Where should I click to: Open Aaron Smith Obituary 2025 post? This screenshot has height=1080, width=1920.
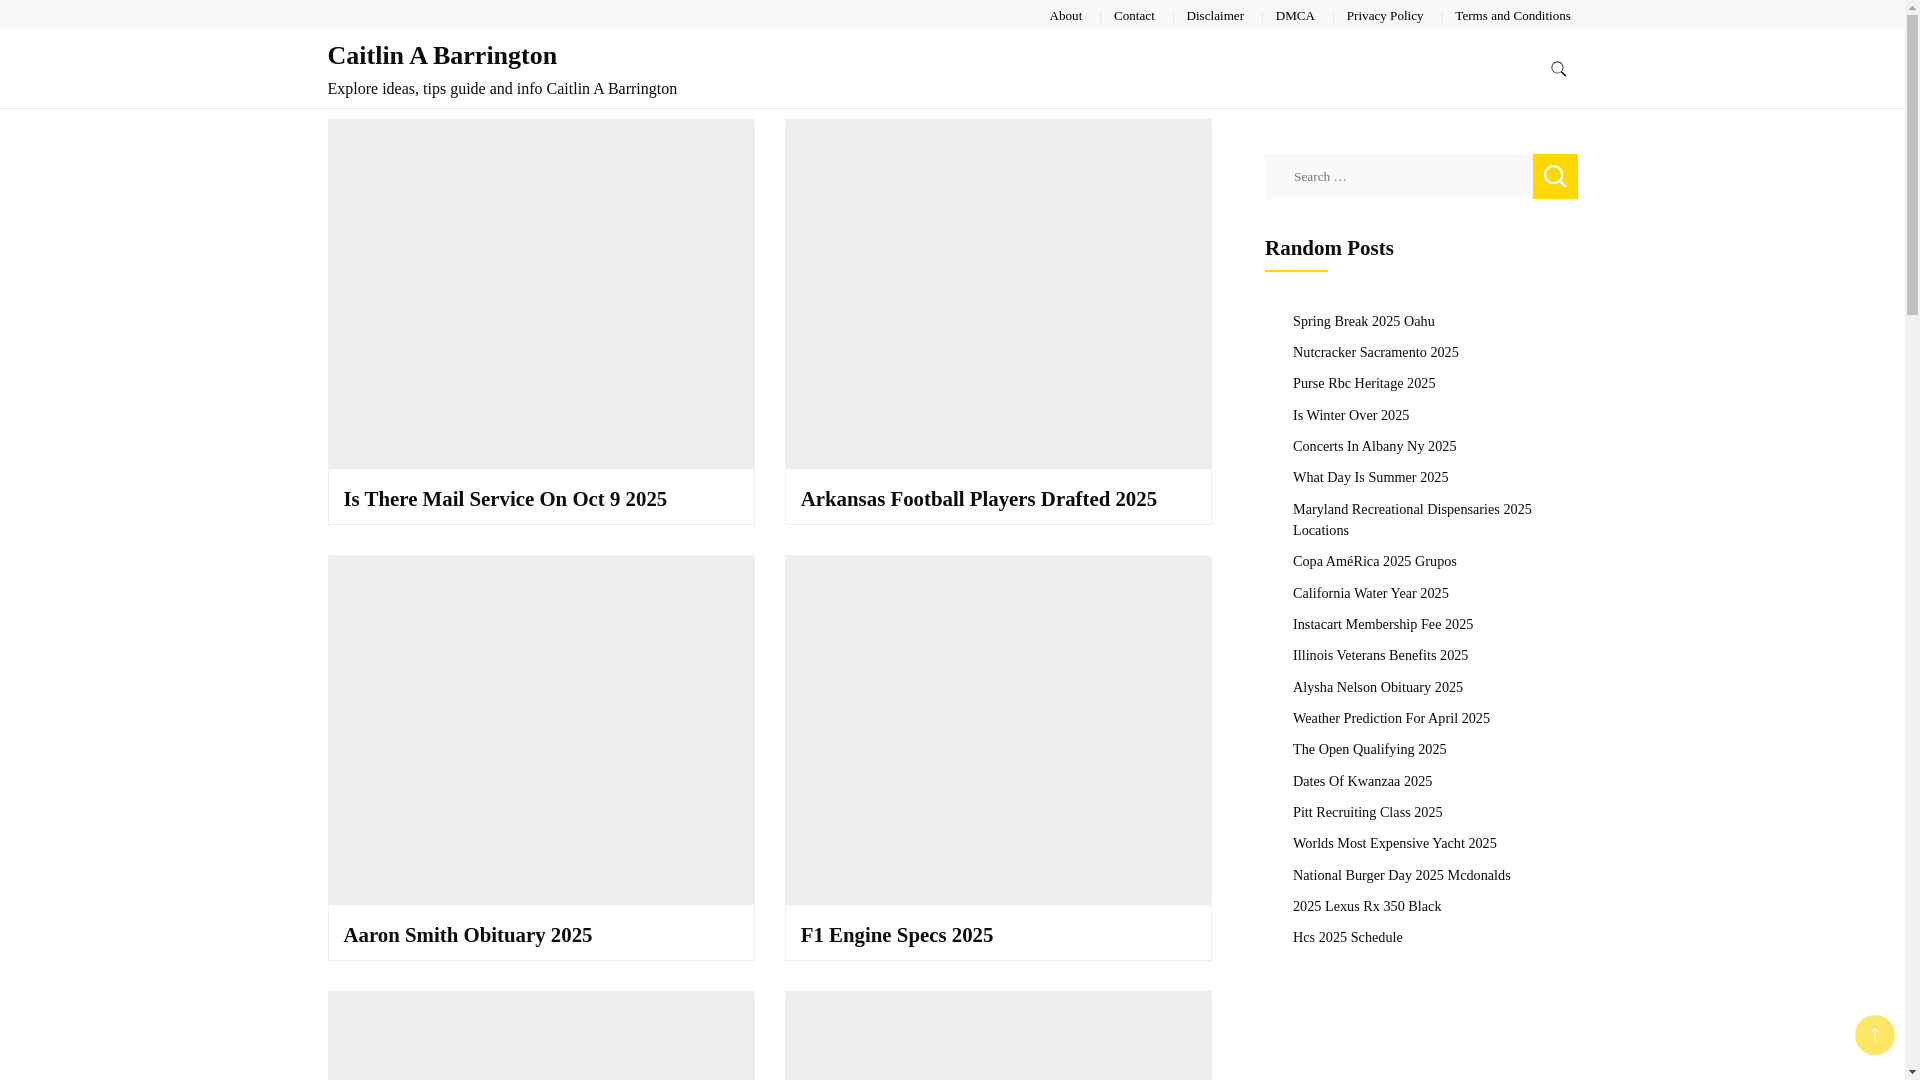coord(468,935)
